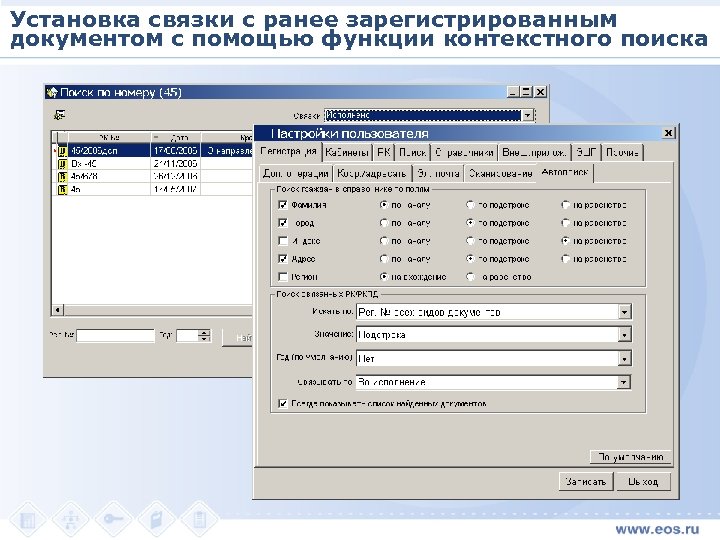Image resolution: width=720 pixels, height=540 pixels.
Task: Toggle the Фамилия checkbox
Action: [283, 205]
